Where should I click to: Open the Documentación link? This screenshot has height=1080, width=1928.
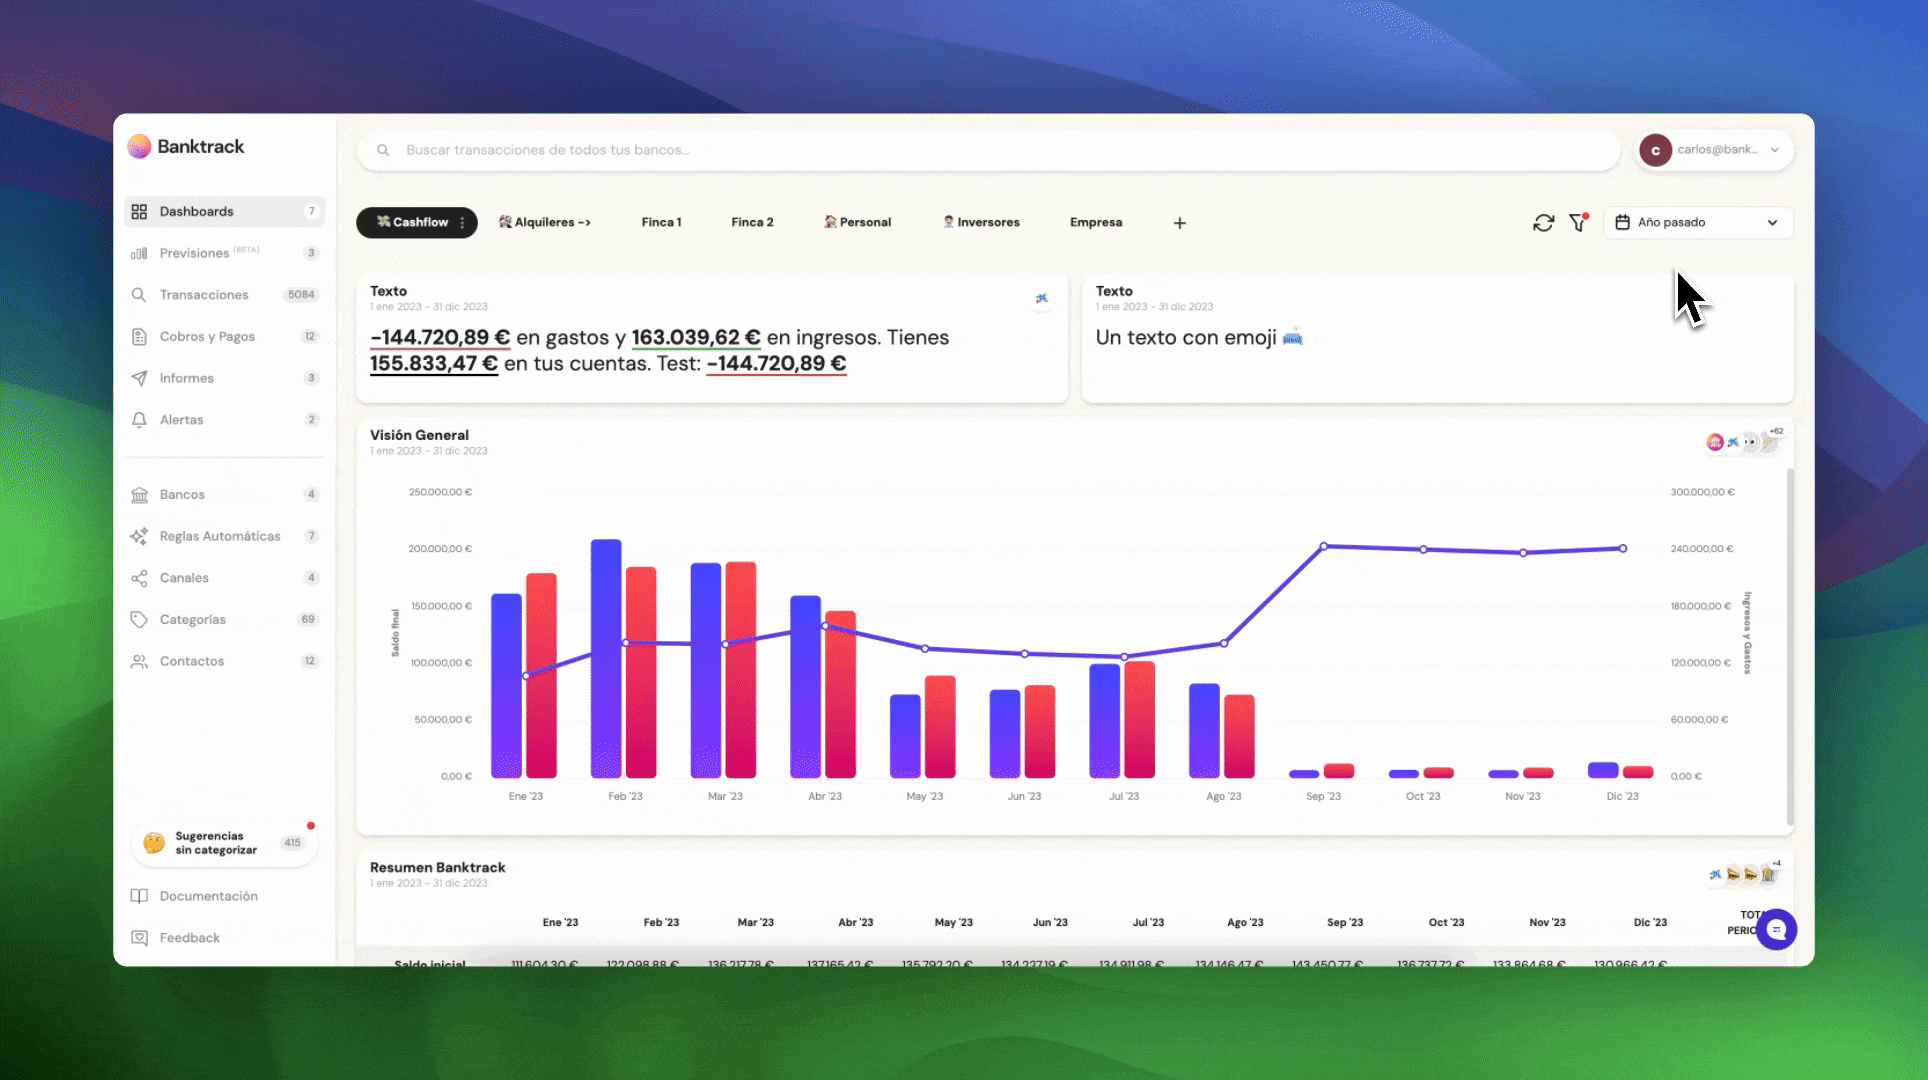tap(208, 896)
